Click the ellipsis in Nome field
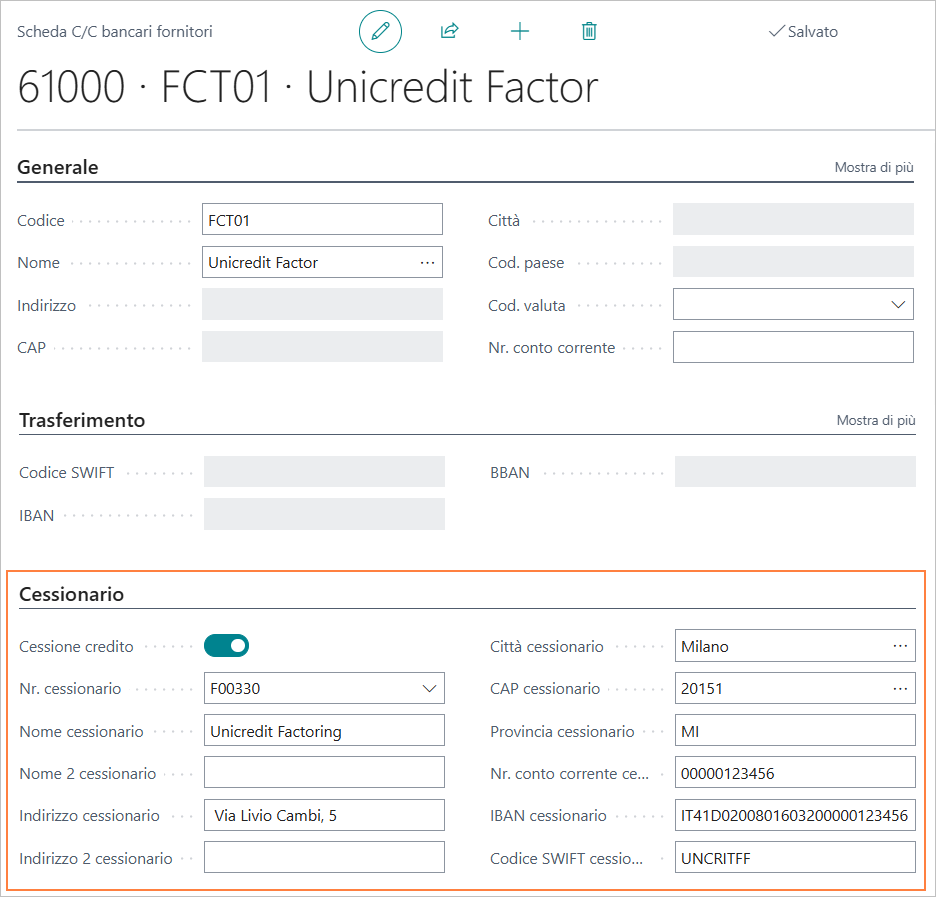Image resolution: width=936 pixels, height=897 pixels. [428, 262]
